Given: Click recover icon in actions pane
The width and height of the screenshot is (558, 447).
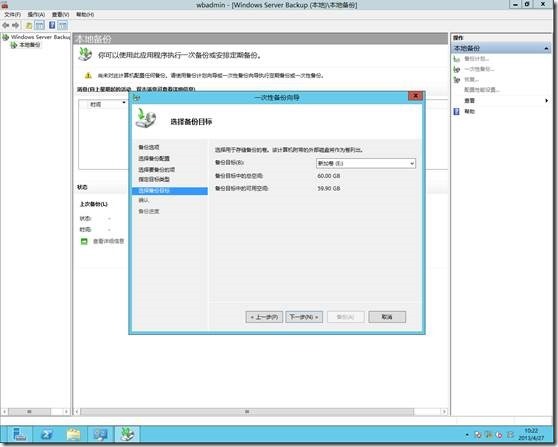Looking at the screenshot, I should (x=457, y=80).
